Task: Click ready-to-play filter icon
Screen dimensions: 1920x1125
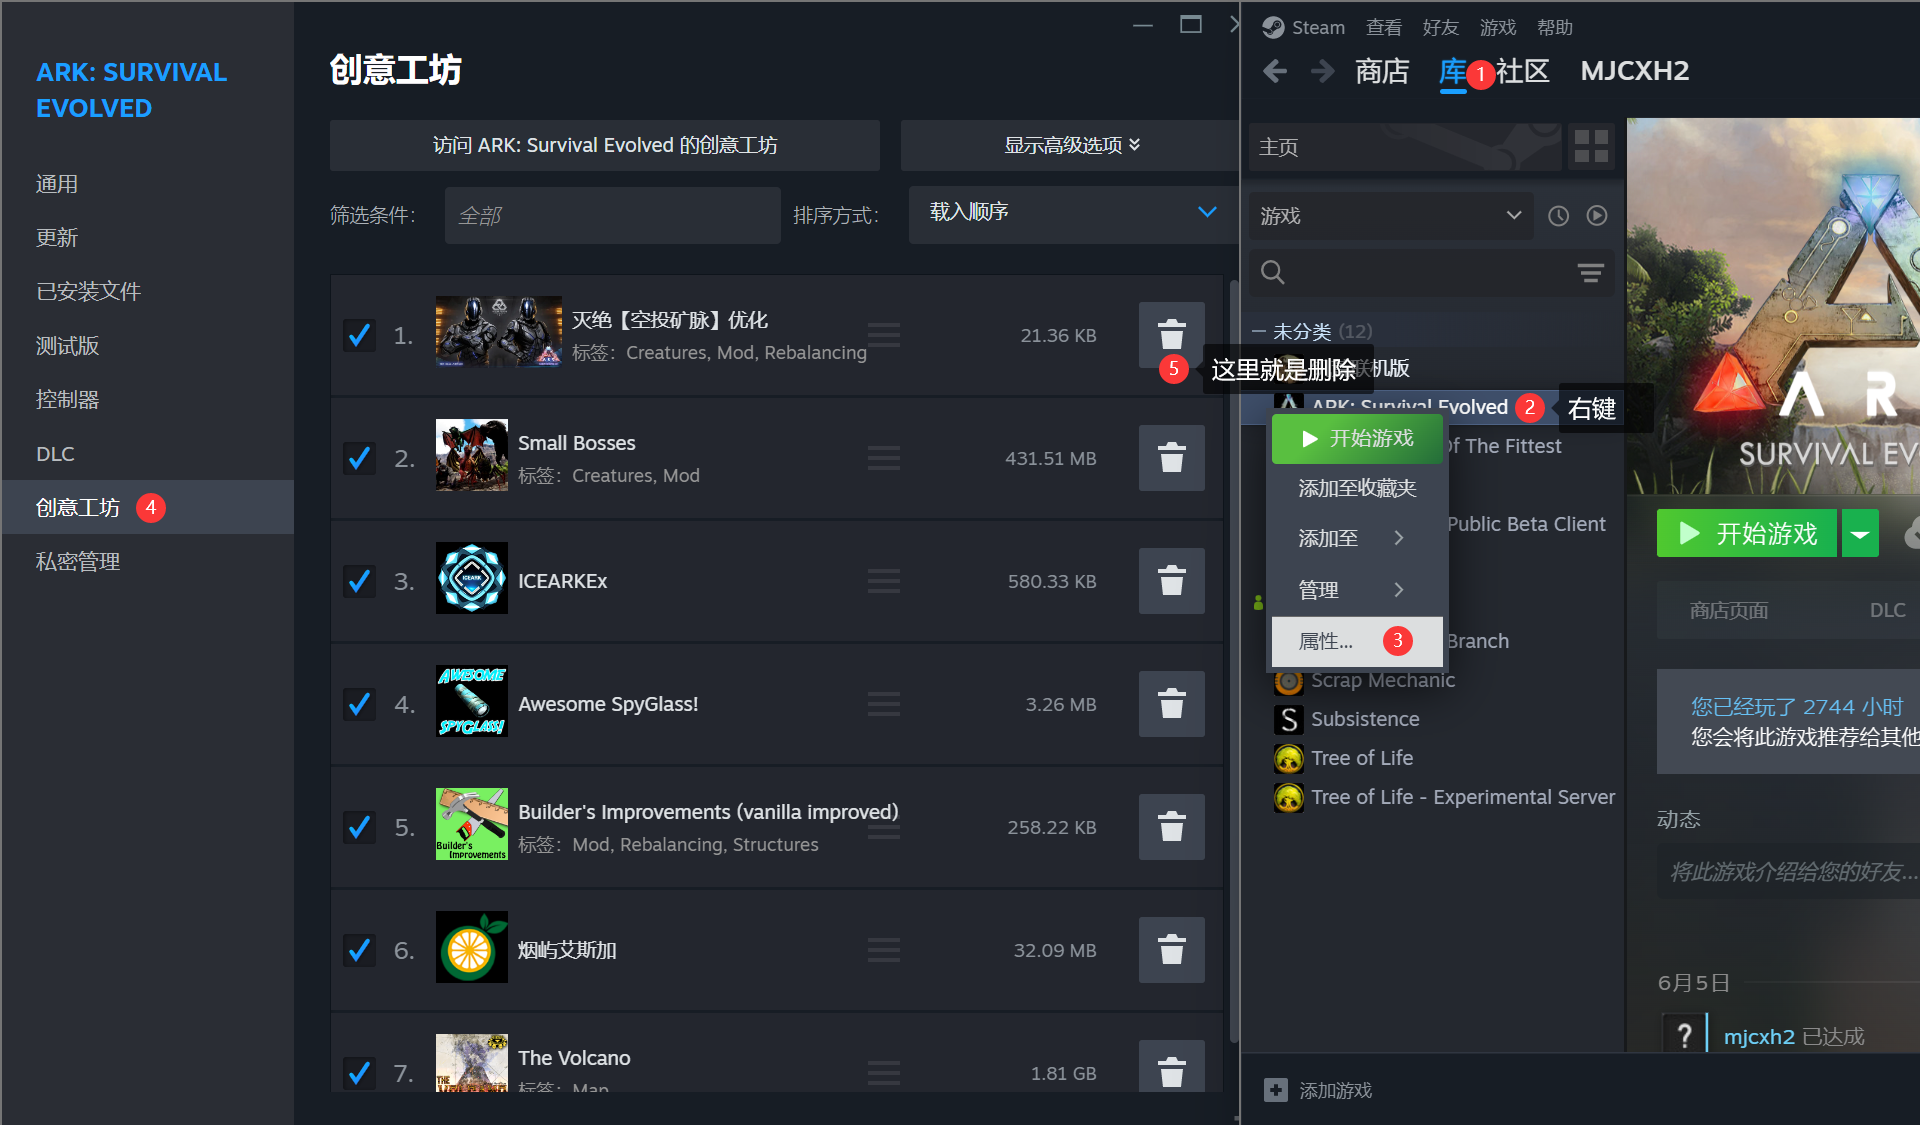Action: (1597, 216)
